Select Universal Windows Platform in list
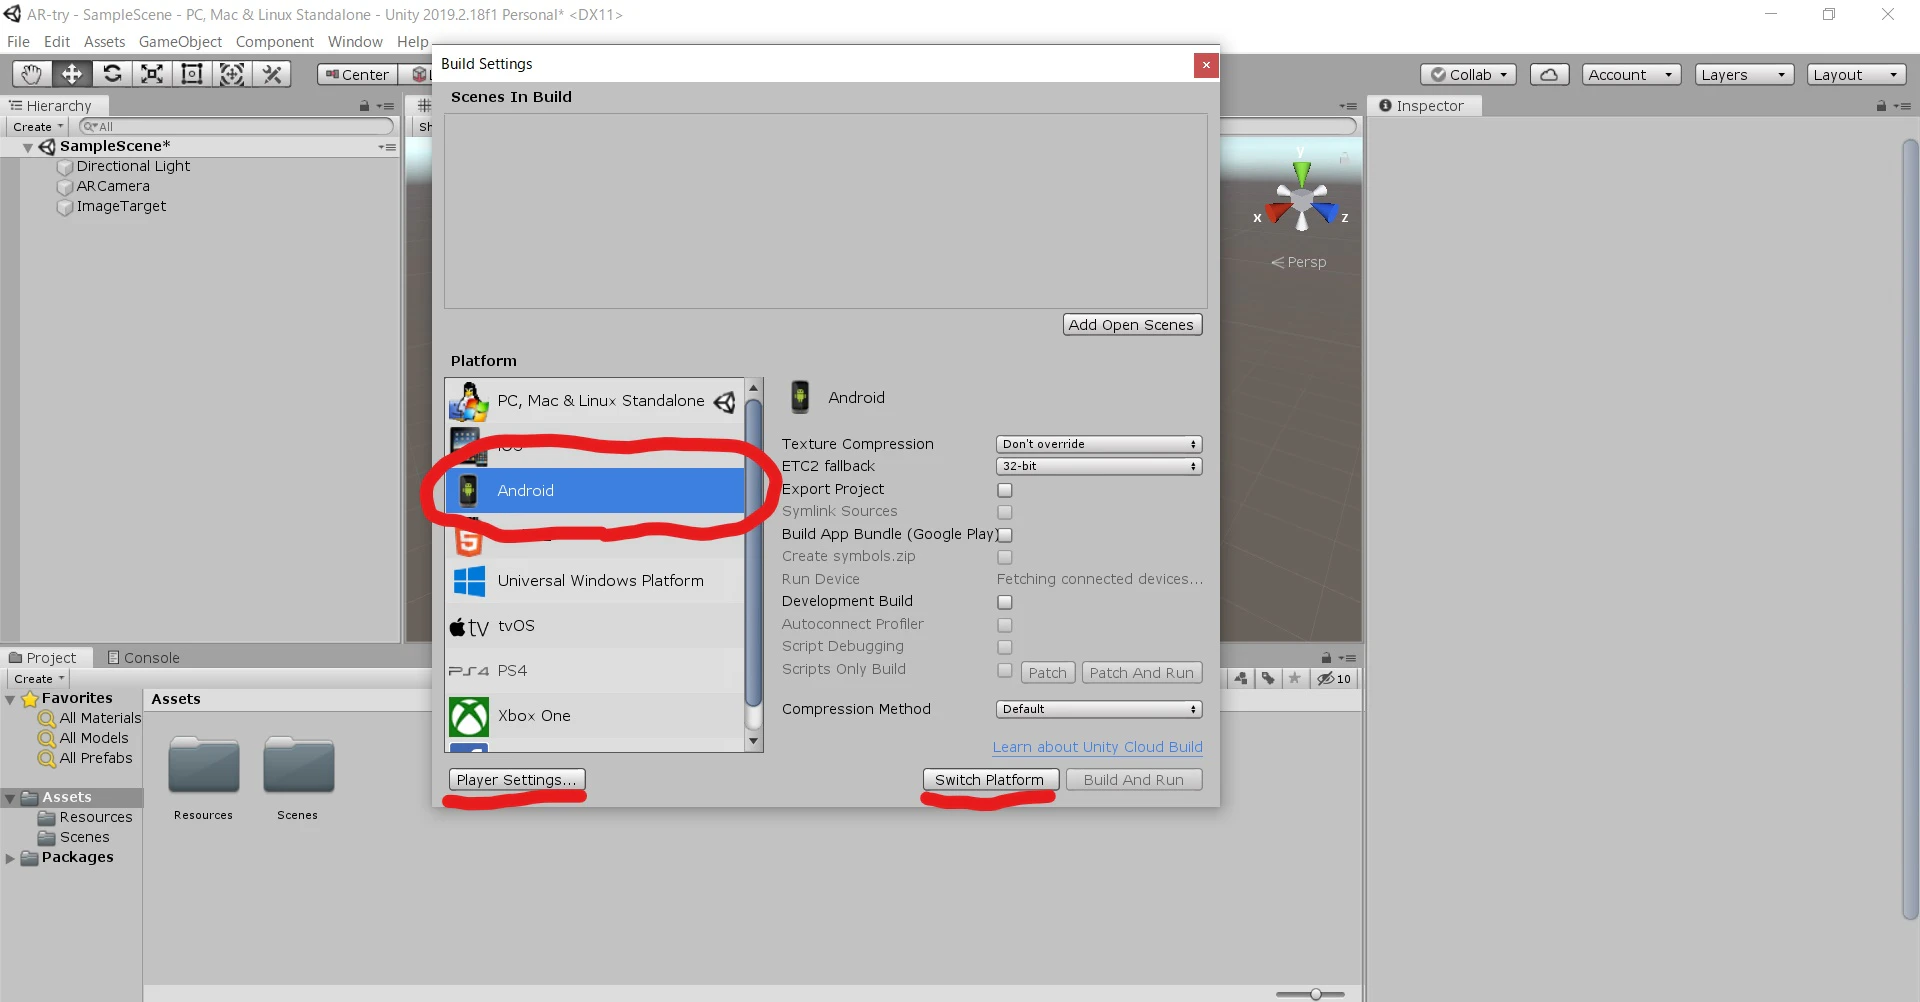Screen dimensions: 1920x1002 [596, 581]
